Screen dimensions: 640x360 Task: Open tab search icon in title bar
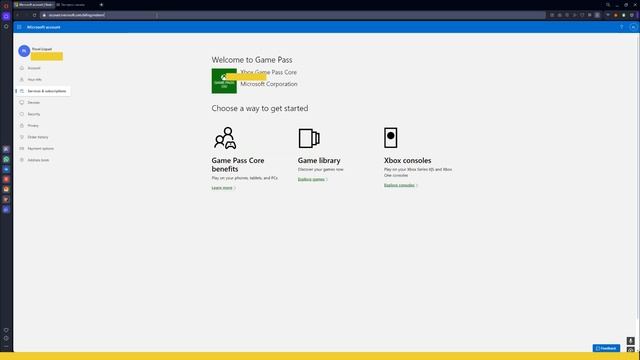tap(608, 5)
